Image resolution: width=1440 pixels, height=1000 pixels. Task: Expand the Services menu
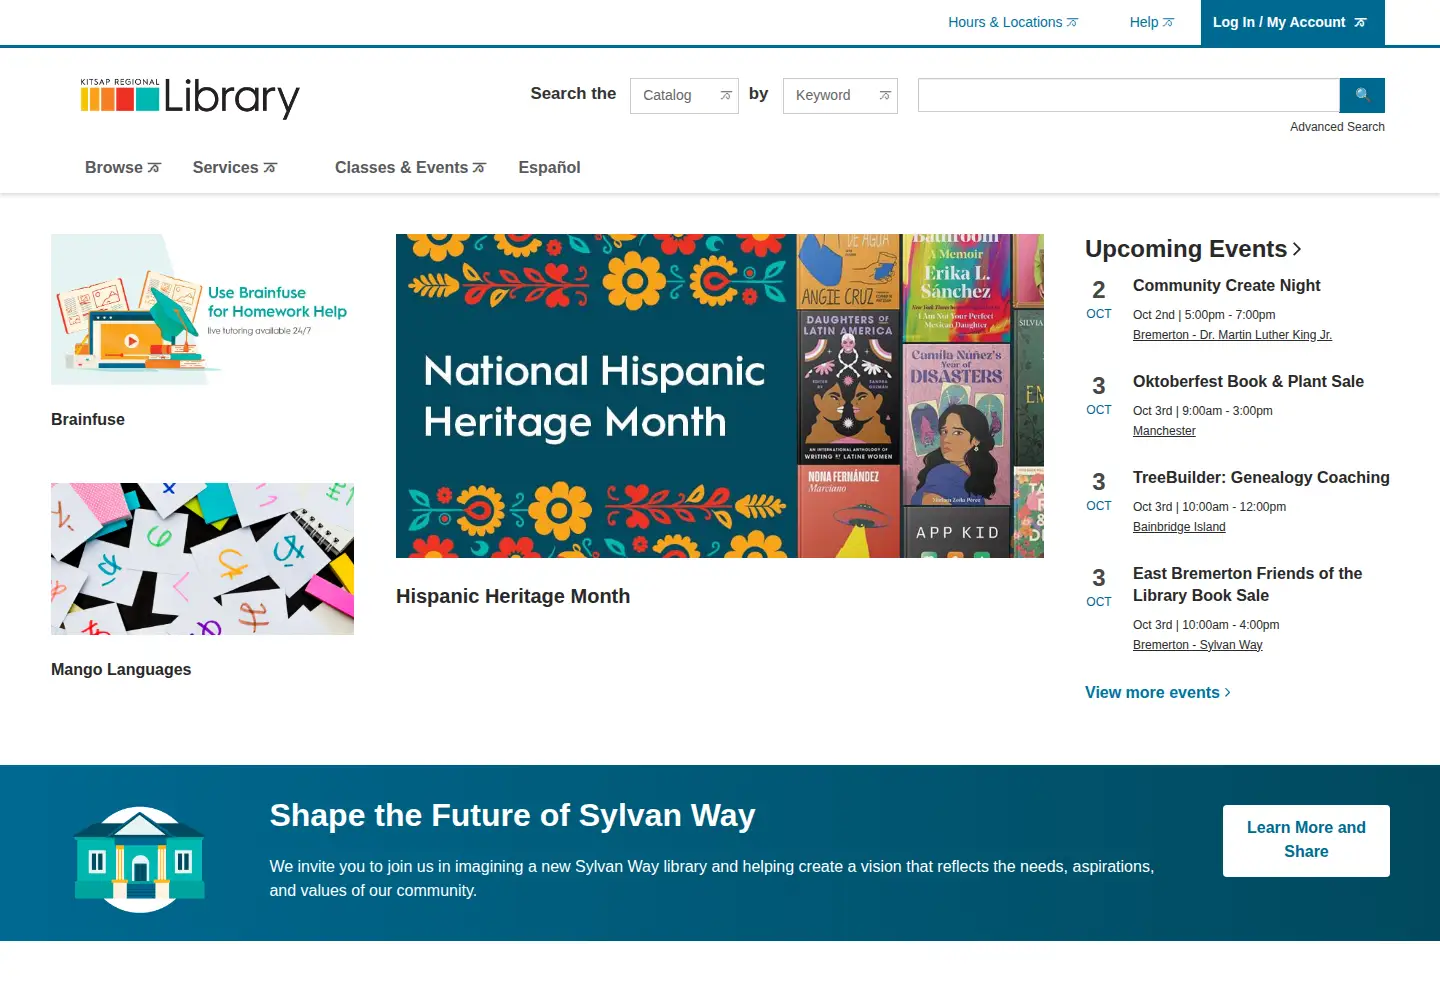click(234, 167)
